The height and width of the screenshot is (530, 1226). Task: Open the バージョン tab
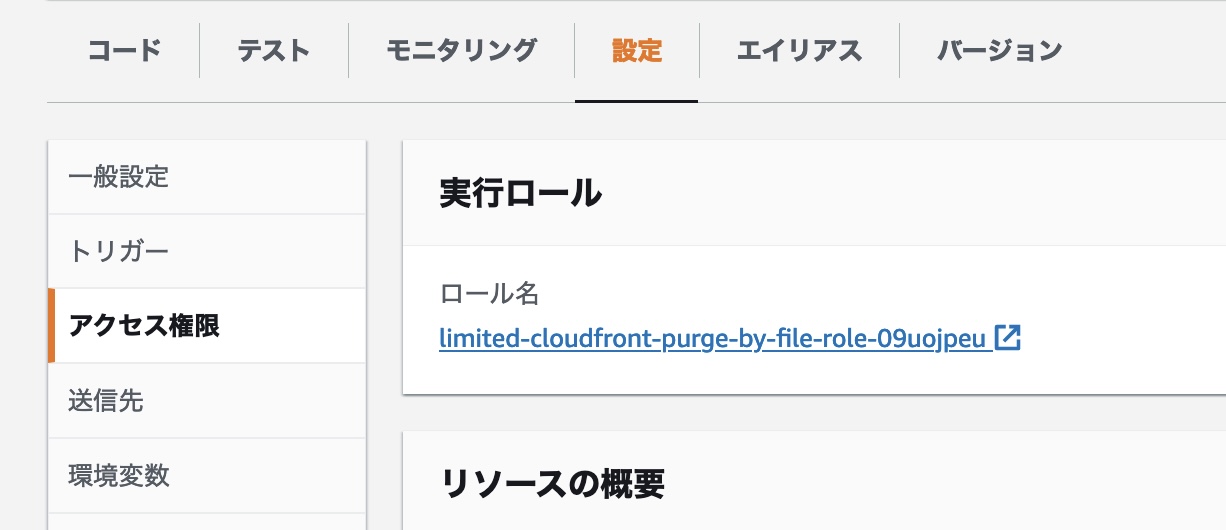(999, 50)
